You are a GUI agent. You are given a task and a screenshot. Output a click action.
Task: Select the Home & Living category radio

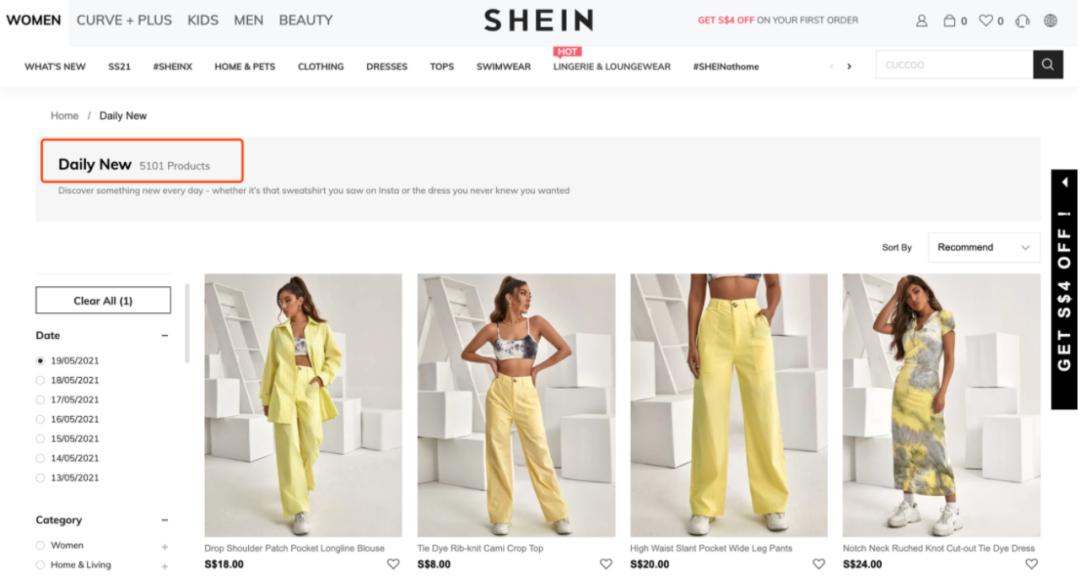40,565
